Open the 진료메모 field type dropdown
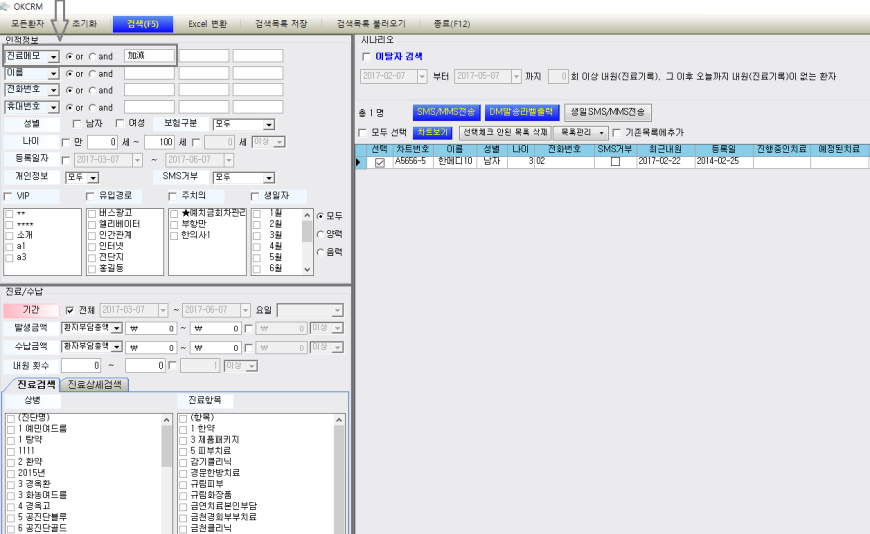The height and width of the screenshot is (534, 870). [53, 57]
